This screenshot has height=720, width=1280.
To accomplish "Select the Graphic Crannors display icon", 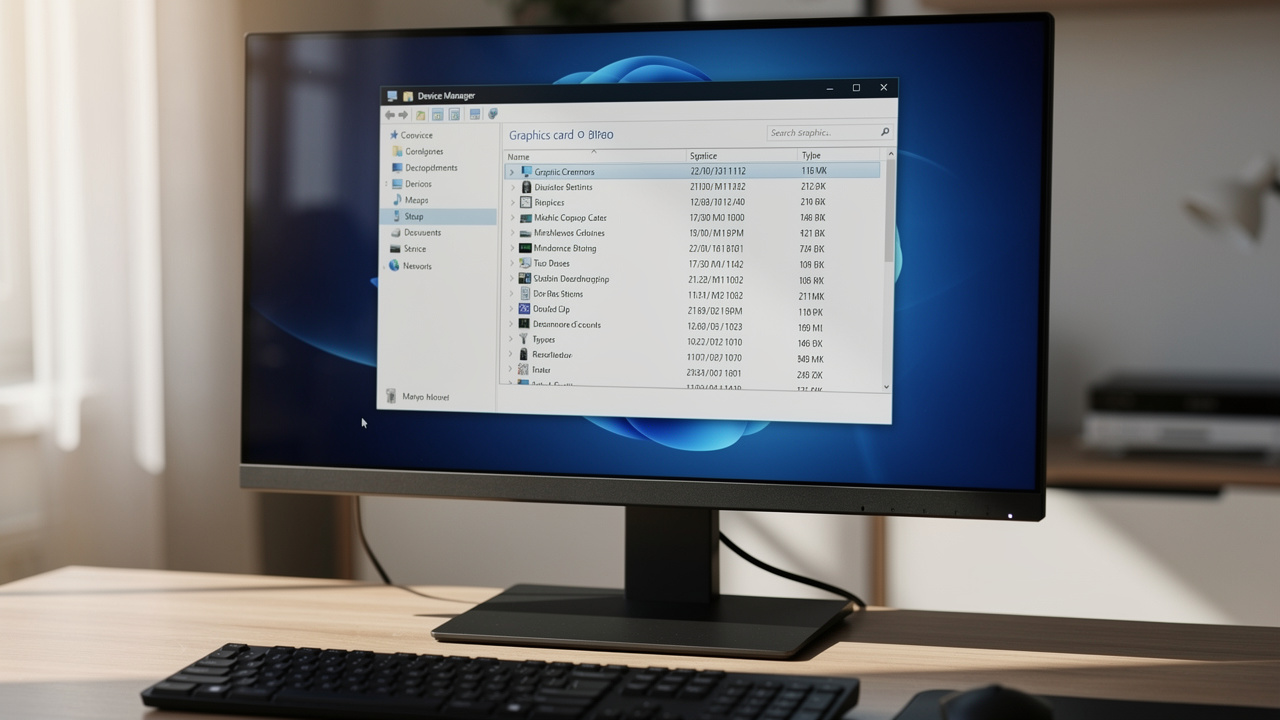I will tap(525, 171).
